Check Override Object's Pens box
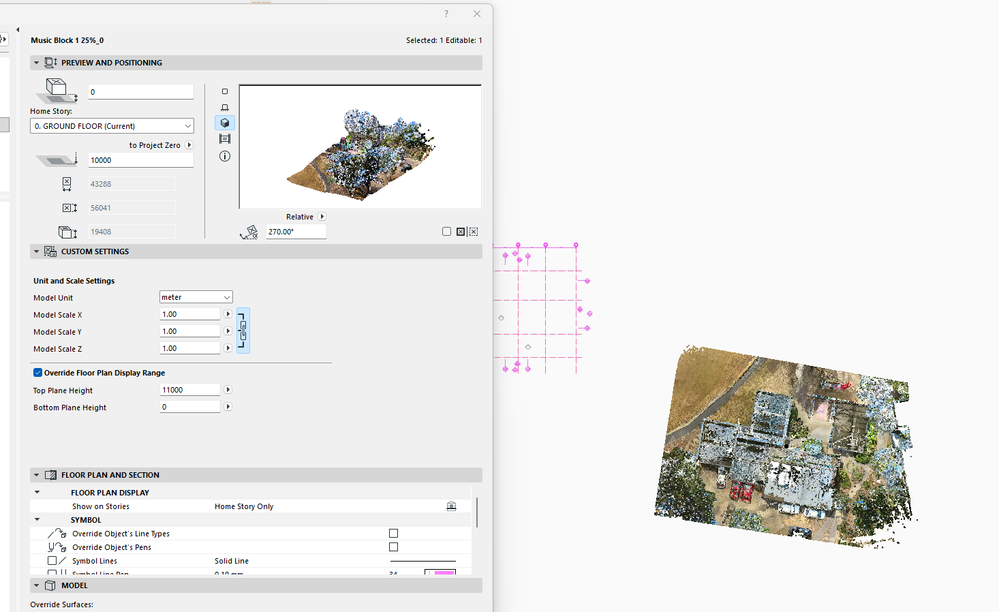Image resolution: width=999 pixels, height=612 pixels. point(393,547)
